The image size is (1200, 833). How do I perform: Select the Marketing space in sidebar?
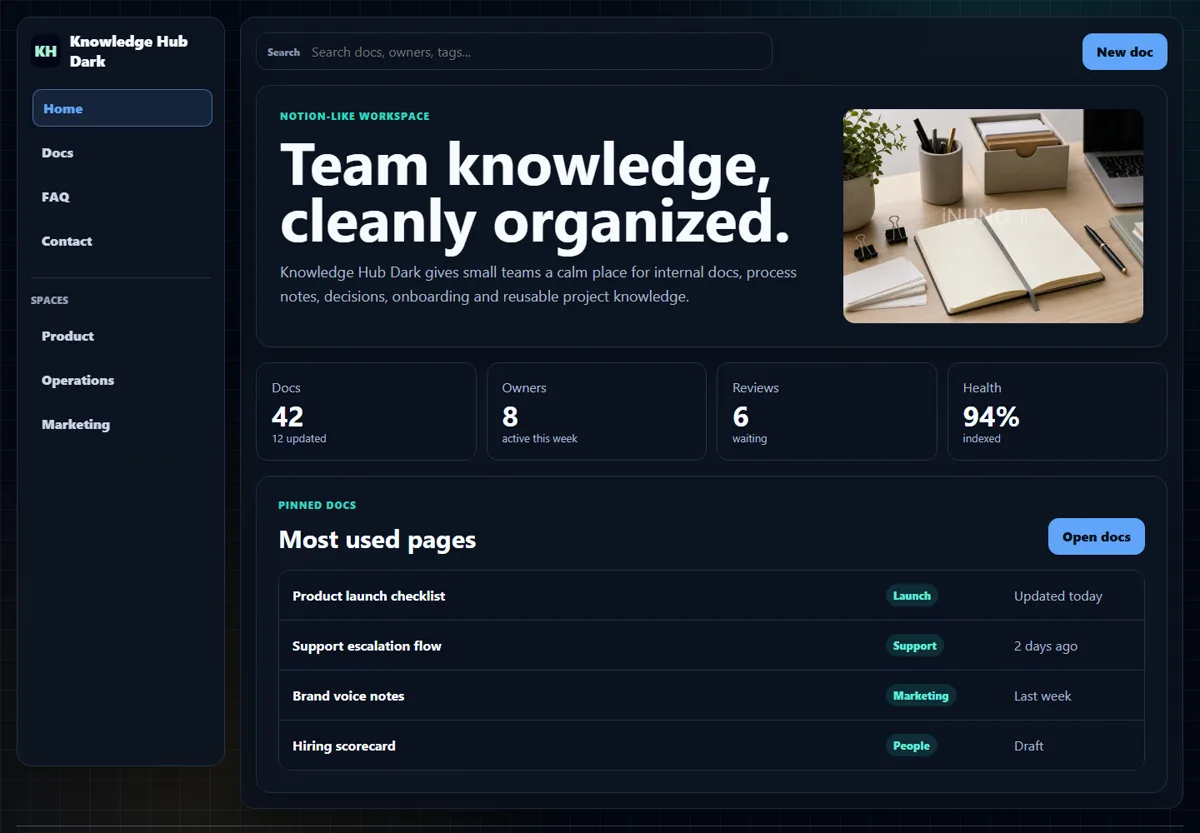click(x=122, y=424)
